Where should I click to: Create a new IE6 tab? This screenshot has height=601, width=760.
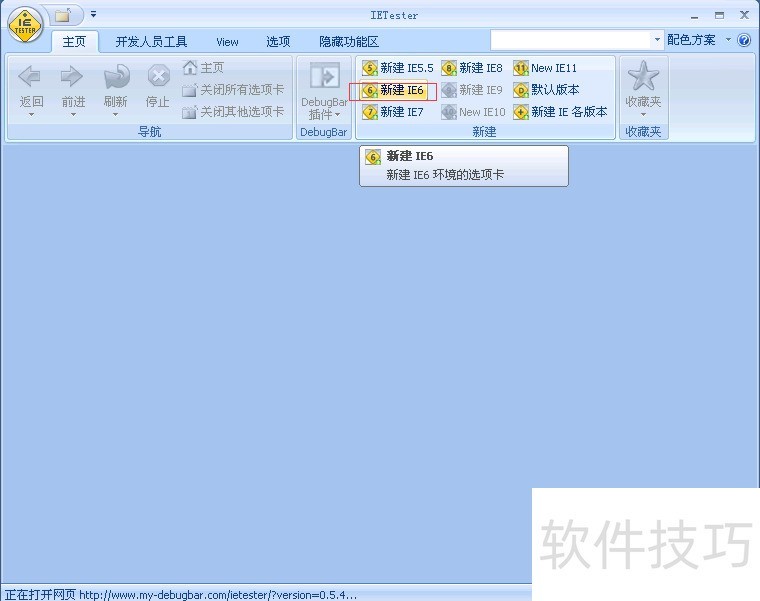coord(393,90)
